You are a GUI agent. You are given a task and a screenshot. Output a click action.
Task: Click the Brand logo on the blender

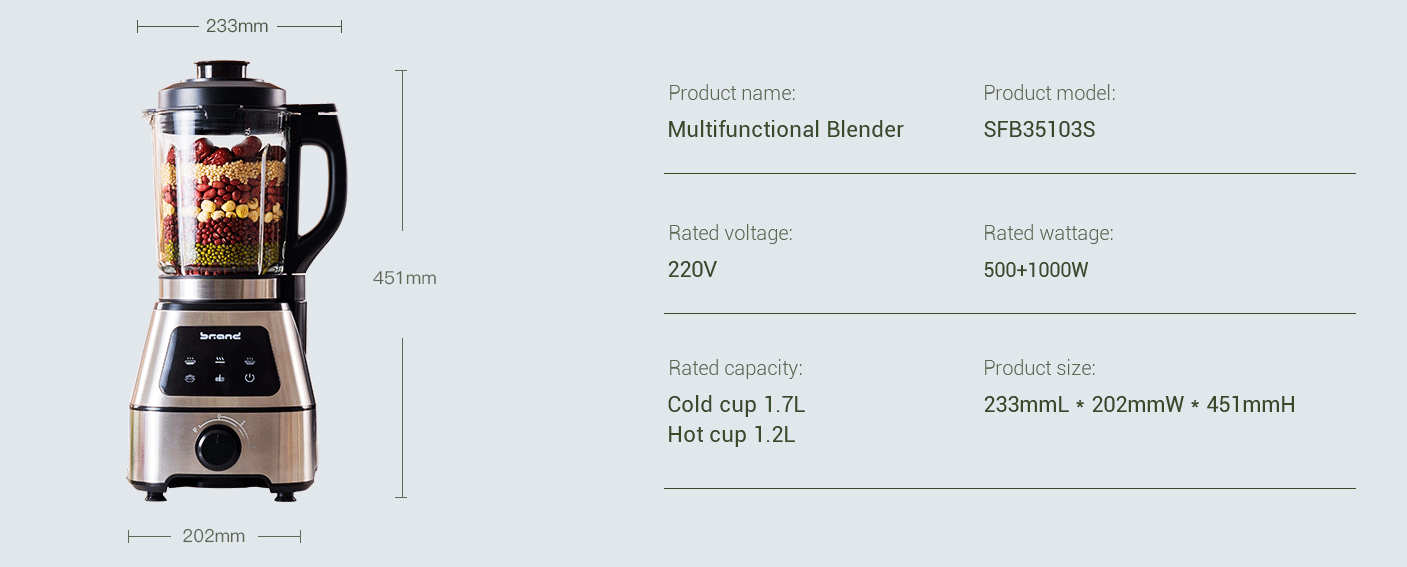(x=220, y=336)
